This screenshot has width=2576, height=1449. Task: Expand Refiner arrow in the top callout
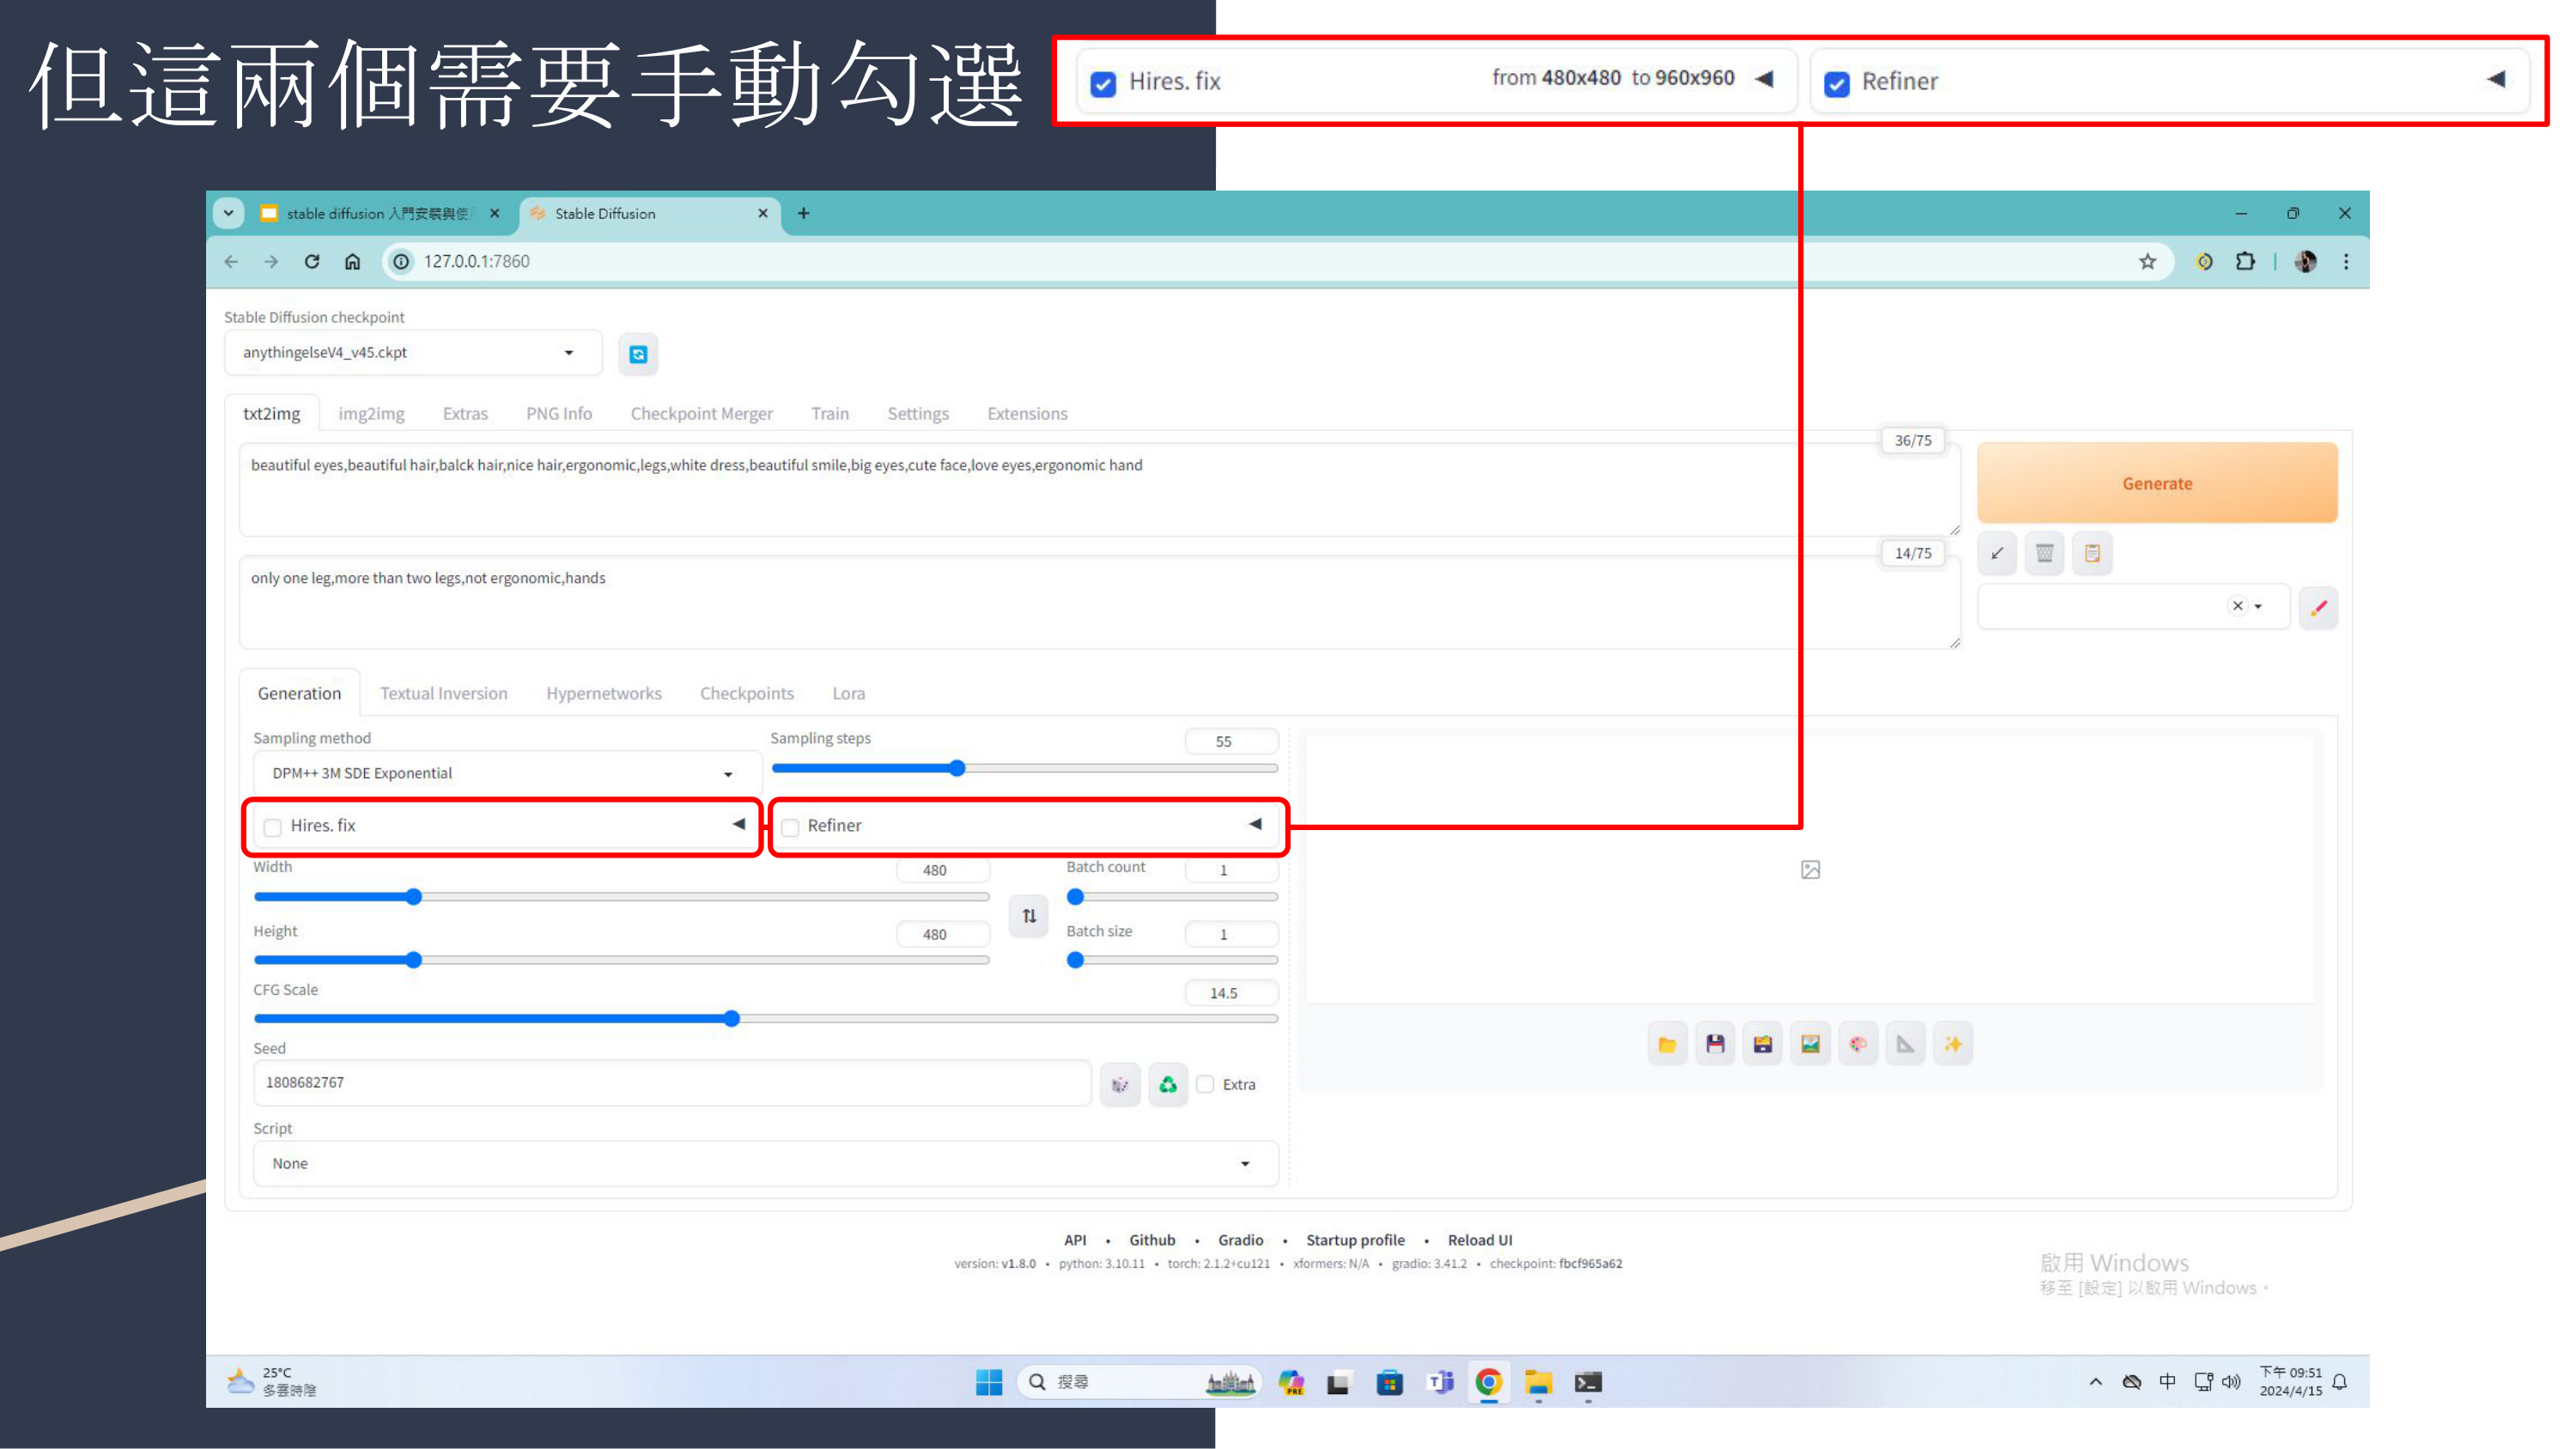[x=2496, y=79]
